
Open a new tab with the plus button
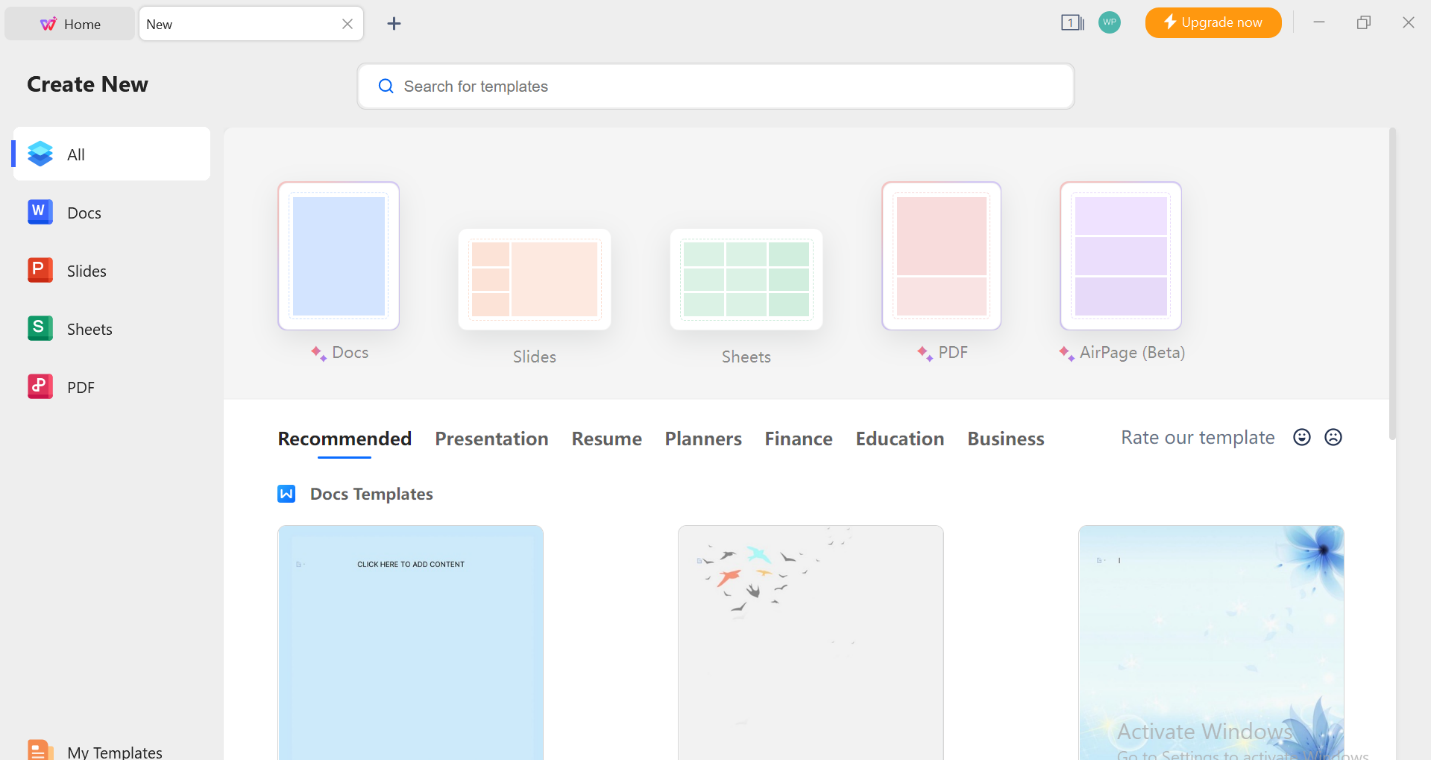[x=393, y=22]
